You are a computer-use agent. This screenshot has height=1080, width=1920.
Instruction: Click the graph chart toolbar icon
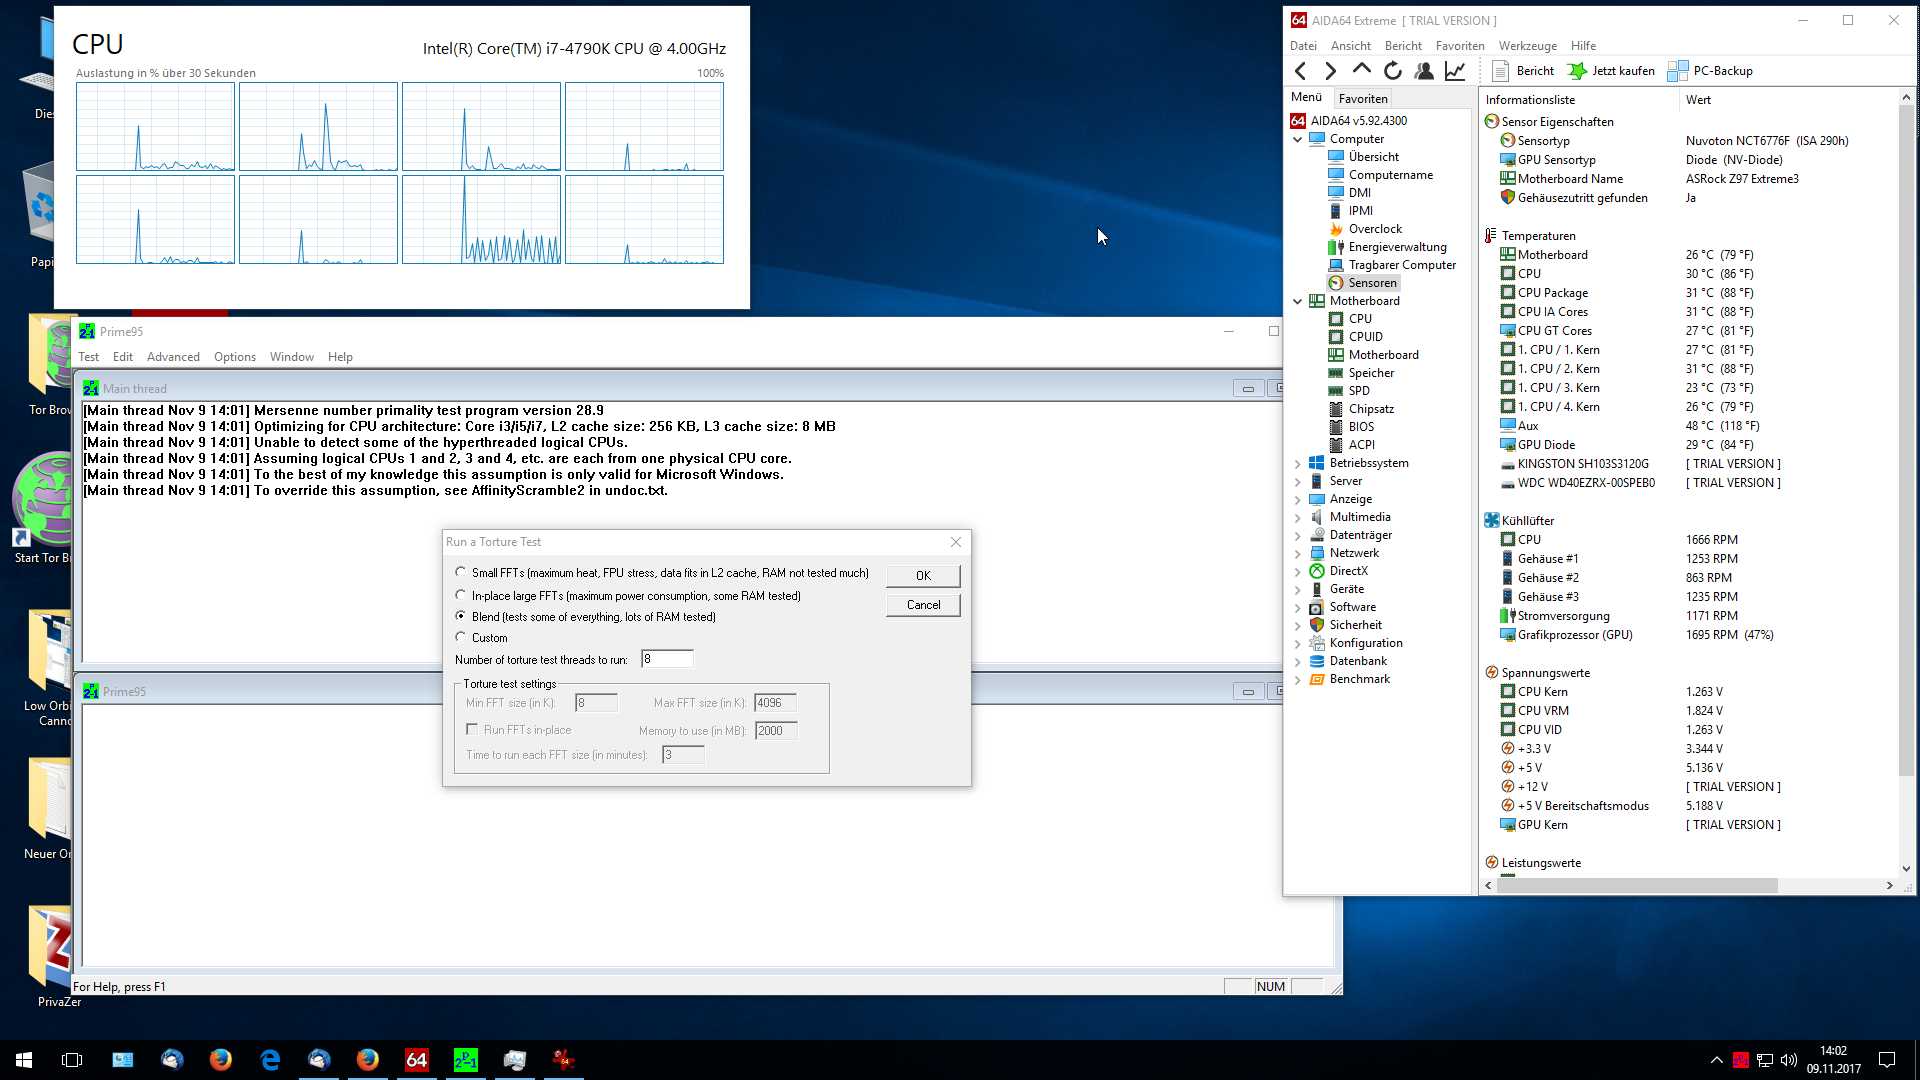[x=1455, y=71]
